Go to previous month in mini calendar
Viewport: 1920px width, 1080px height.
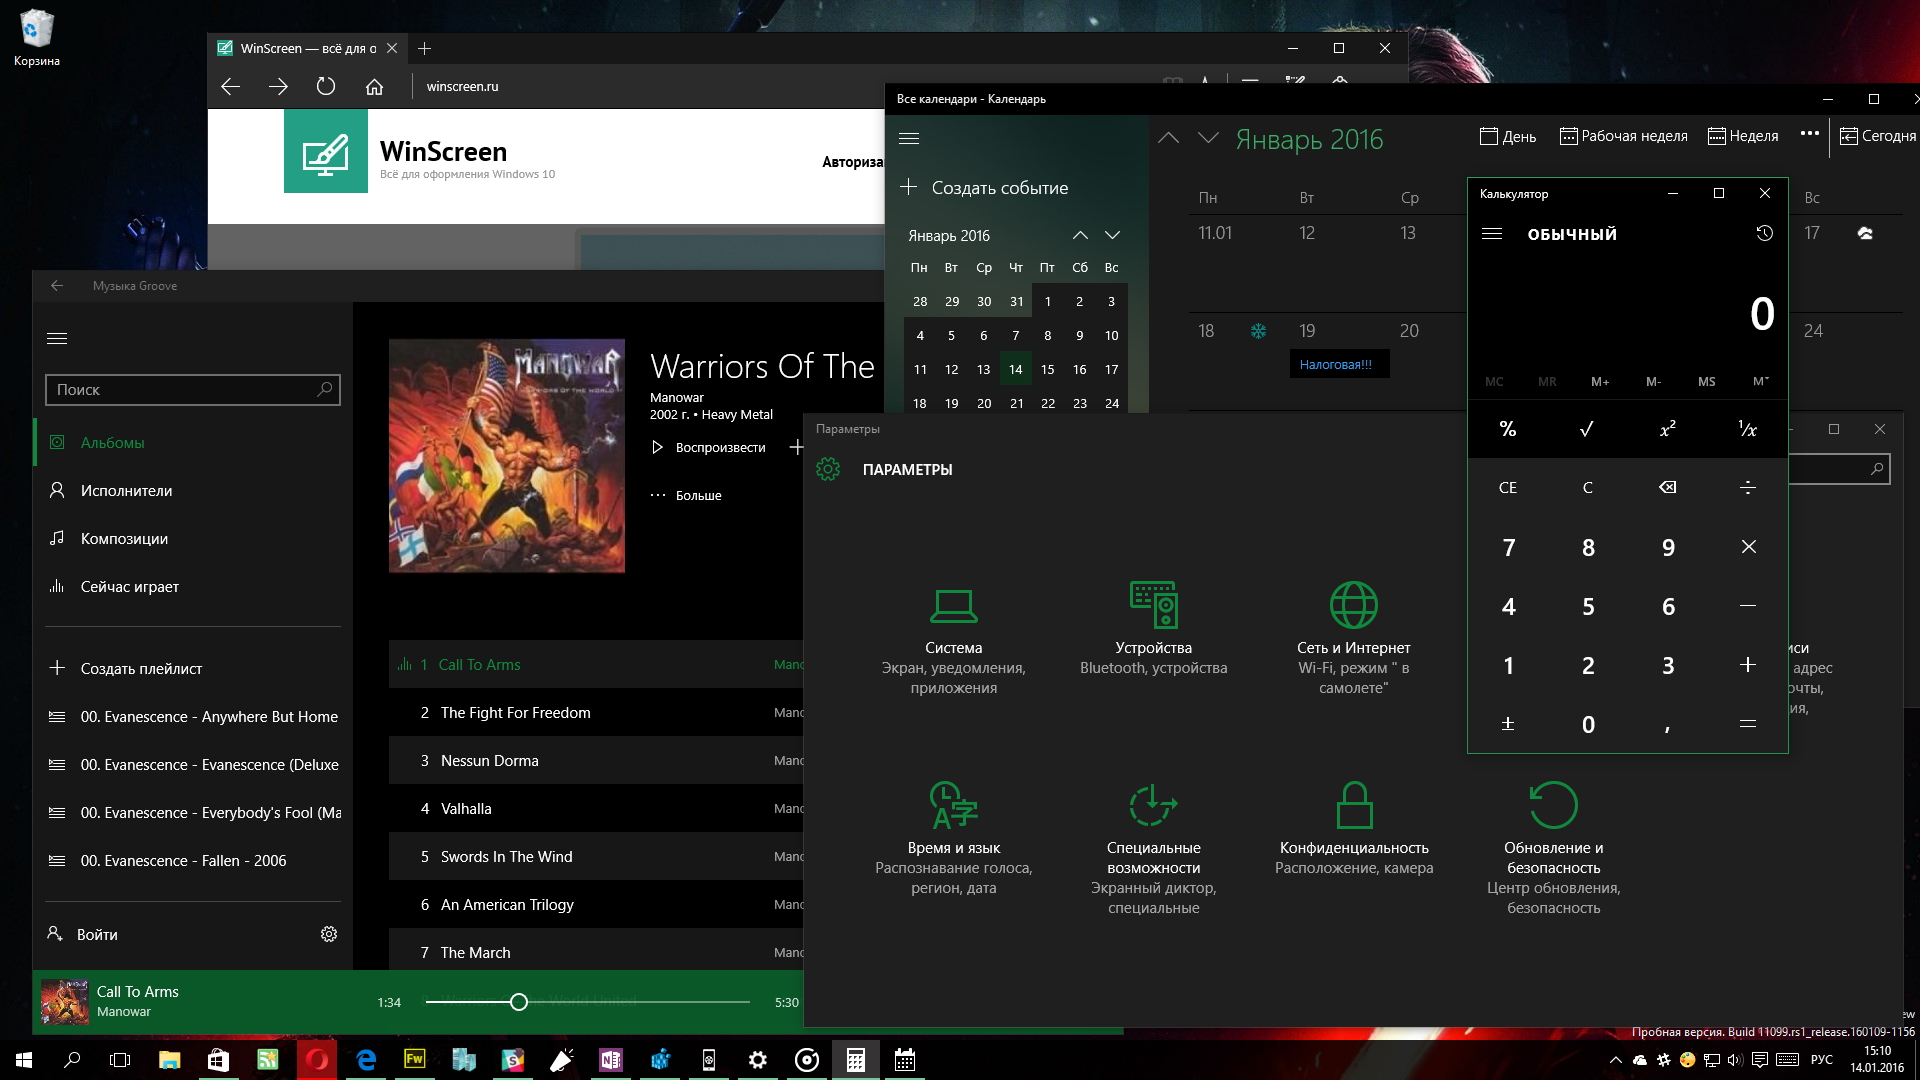(1080, 235)
